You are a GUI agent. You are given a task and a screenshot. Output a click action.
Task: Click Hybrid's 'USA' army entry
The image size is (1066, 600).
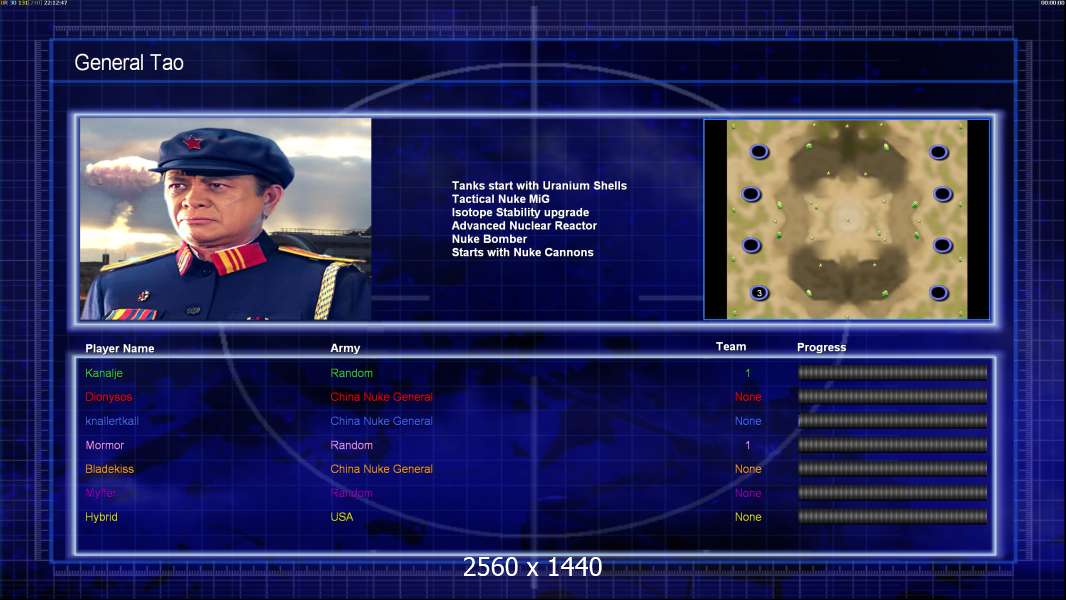click(342, 517)
